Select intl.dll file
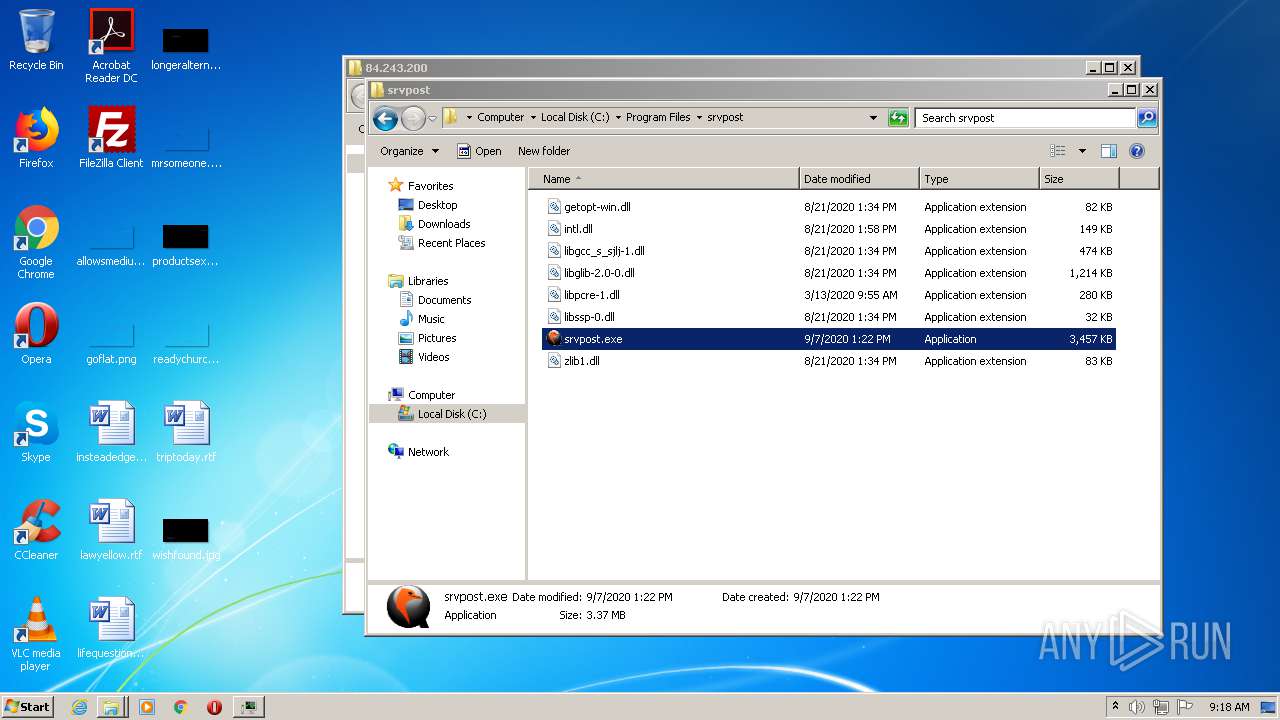 (829, 229)
